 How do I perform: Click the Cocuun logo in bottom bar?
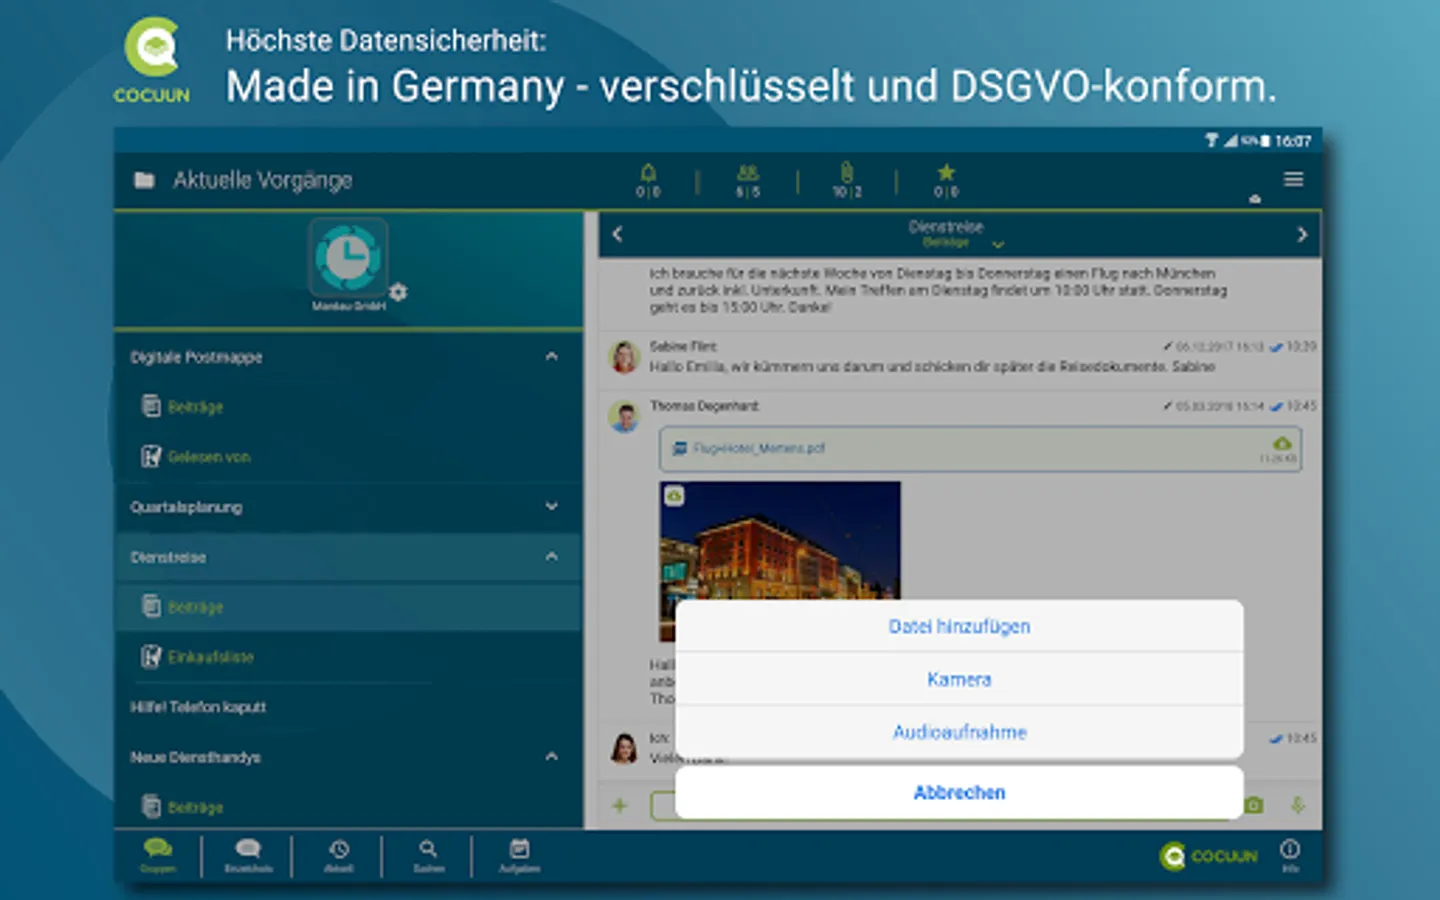(x=1208, y=856)
